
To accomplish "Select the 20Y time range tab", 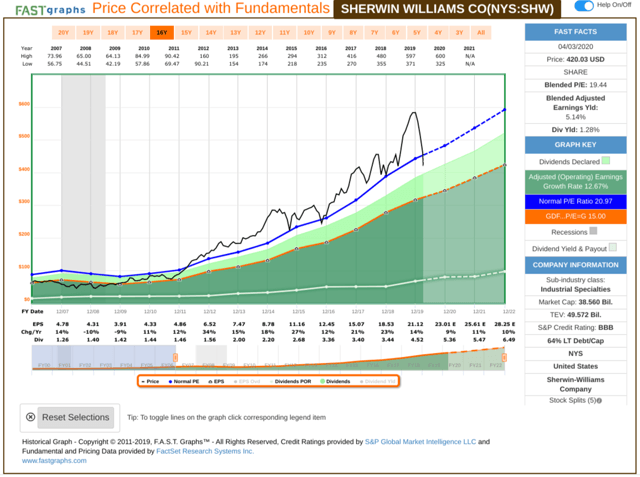I will [x=63, y=33].
